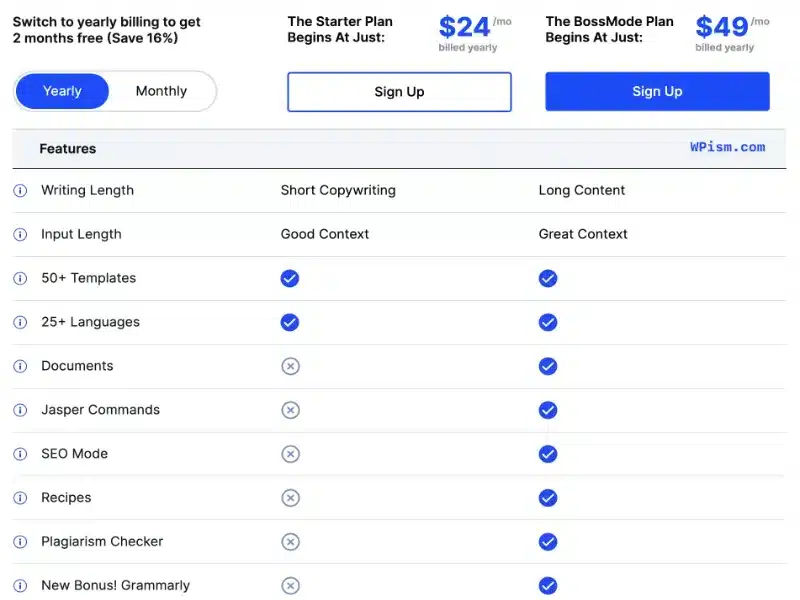Click info icon beside Jasper Commands
The width and height of the screenshot is (800, 600).
20,410
